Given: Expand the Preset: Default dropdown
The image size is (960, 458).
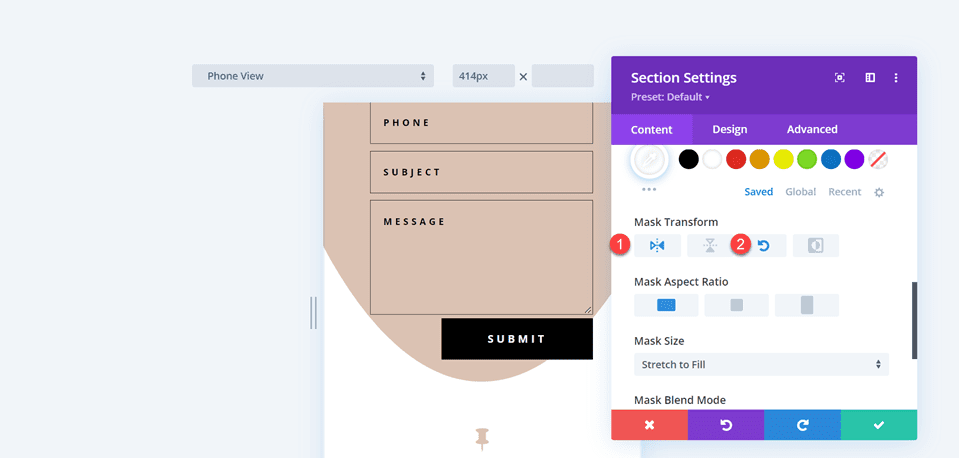Looking at the screenshot, I should point(670,97).
